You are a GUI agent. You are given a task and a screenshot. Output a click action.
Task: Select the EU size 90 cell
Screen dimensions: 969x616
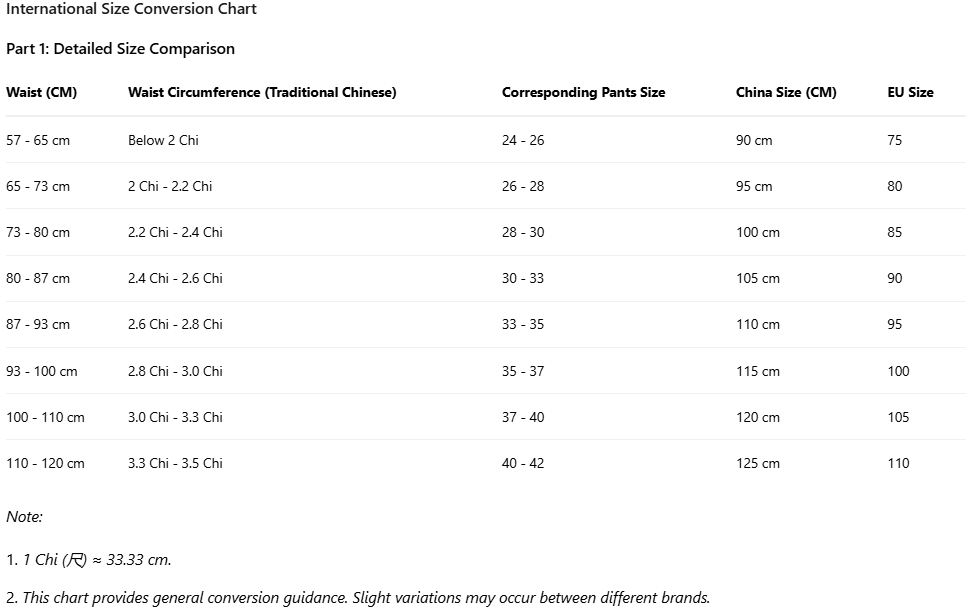[894, 278]
